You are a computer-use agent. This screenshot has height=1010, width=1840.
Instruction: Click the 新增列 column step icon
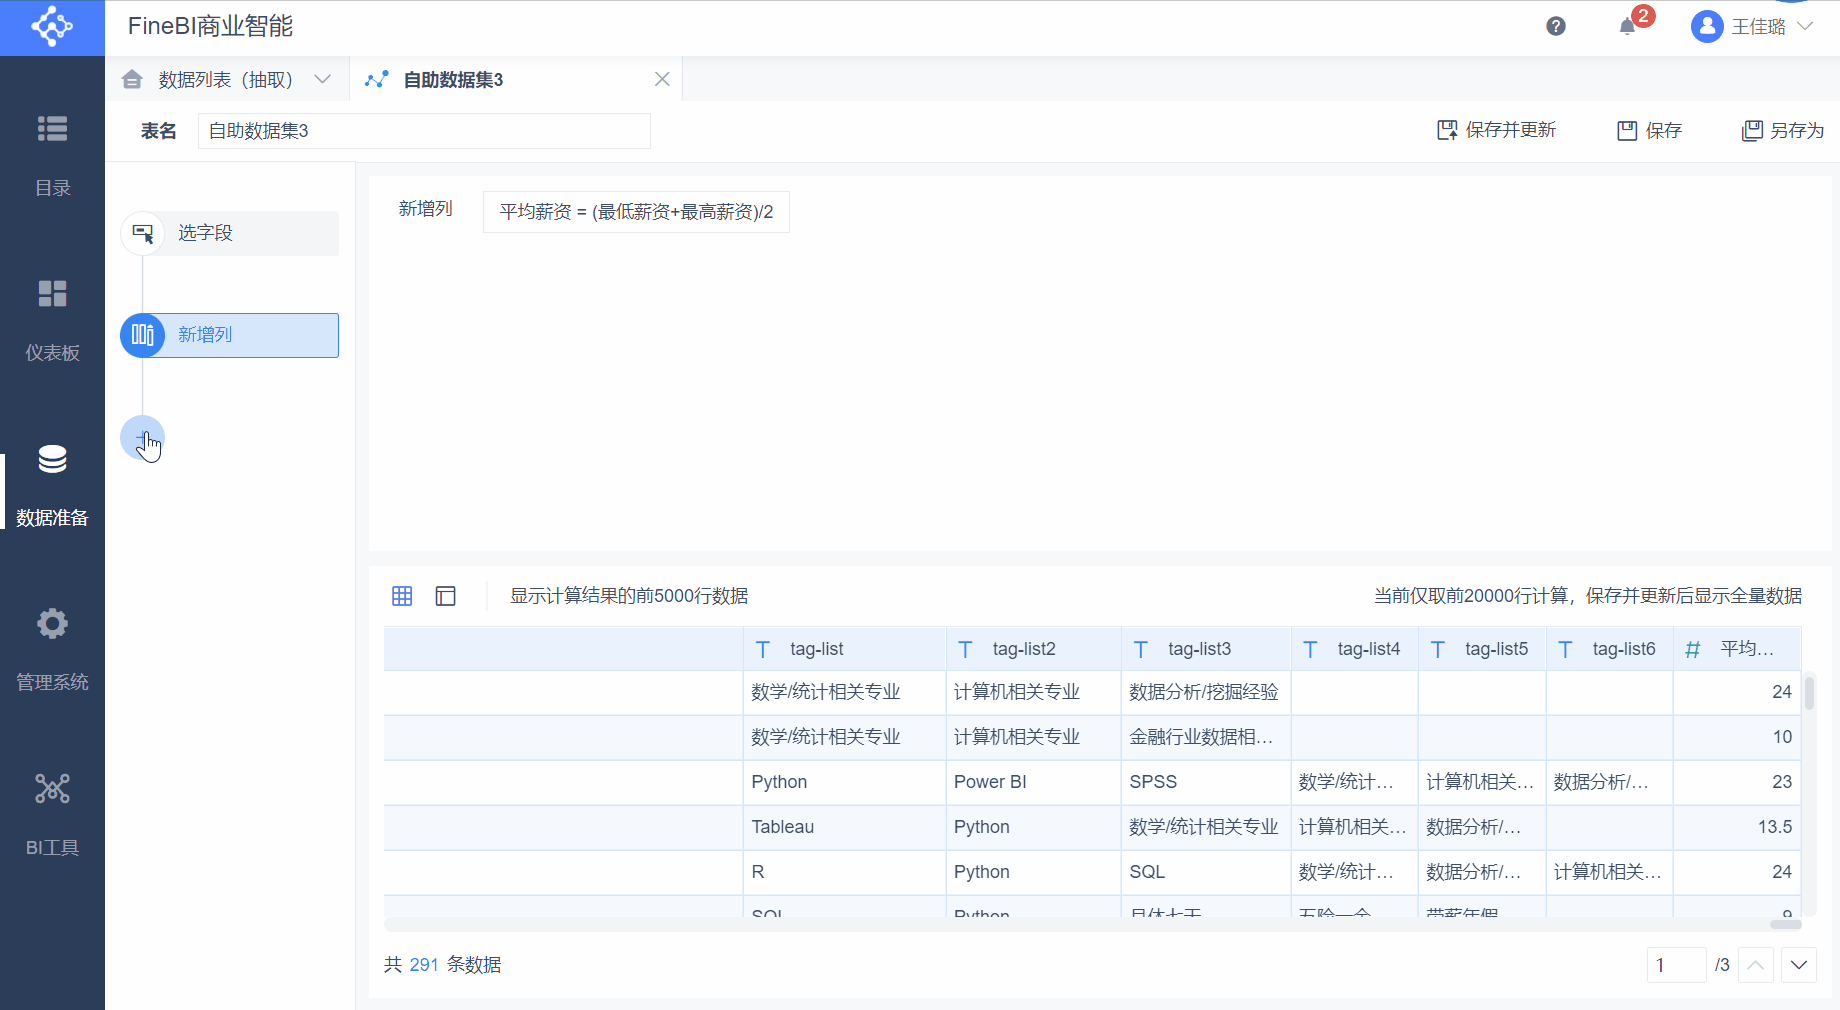[143, 335]
